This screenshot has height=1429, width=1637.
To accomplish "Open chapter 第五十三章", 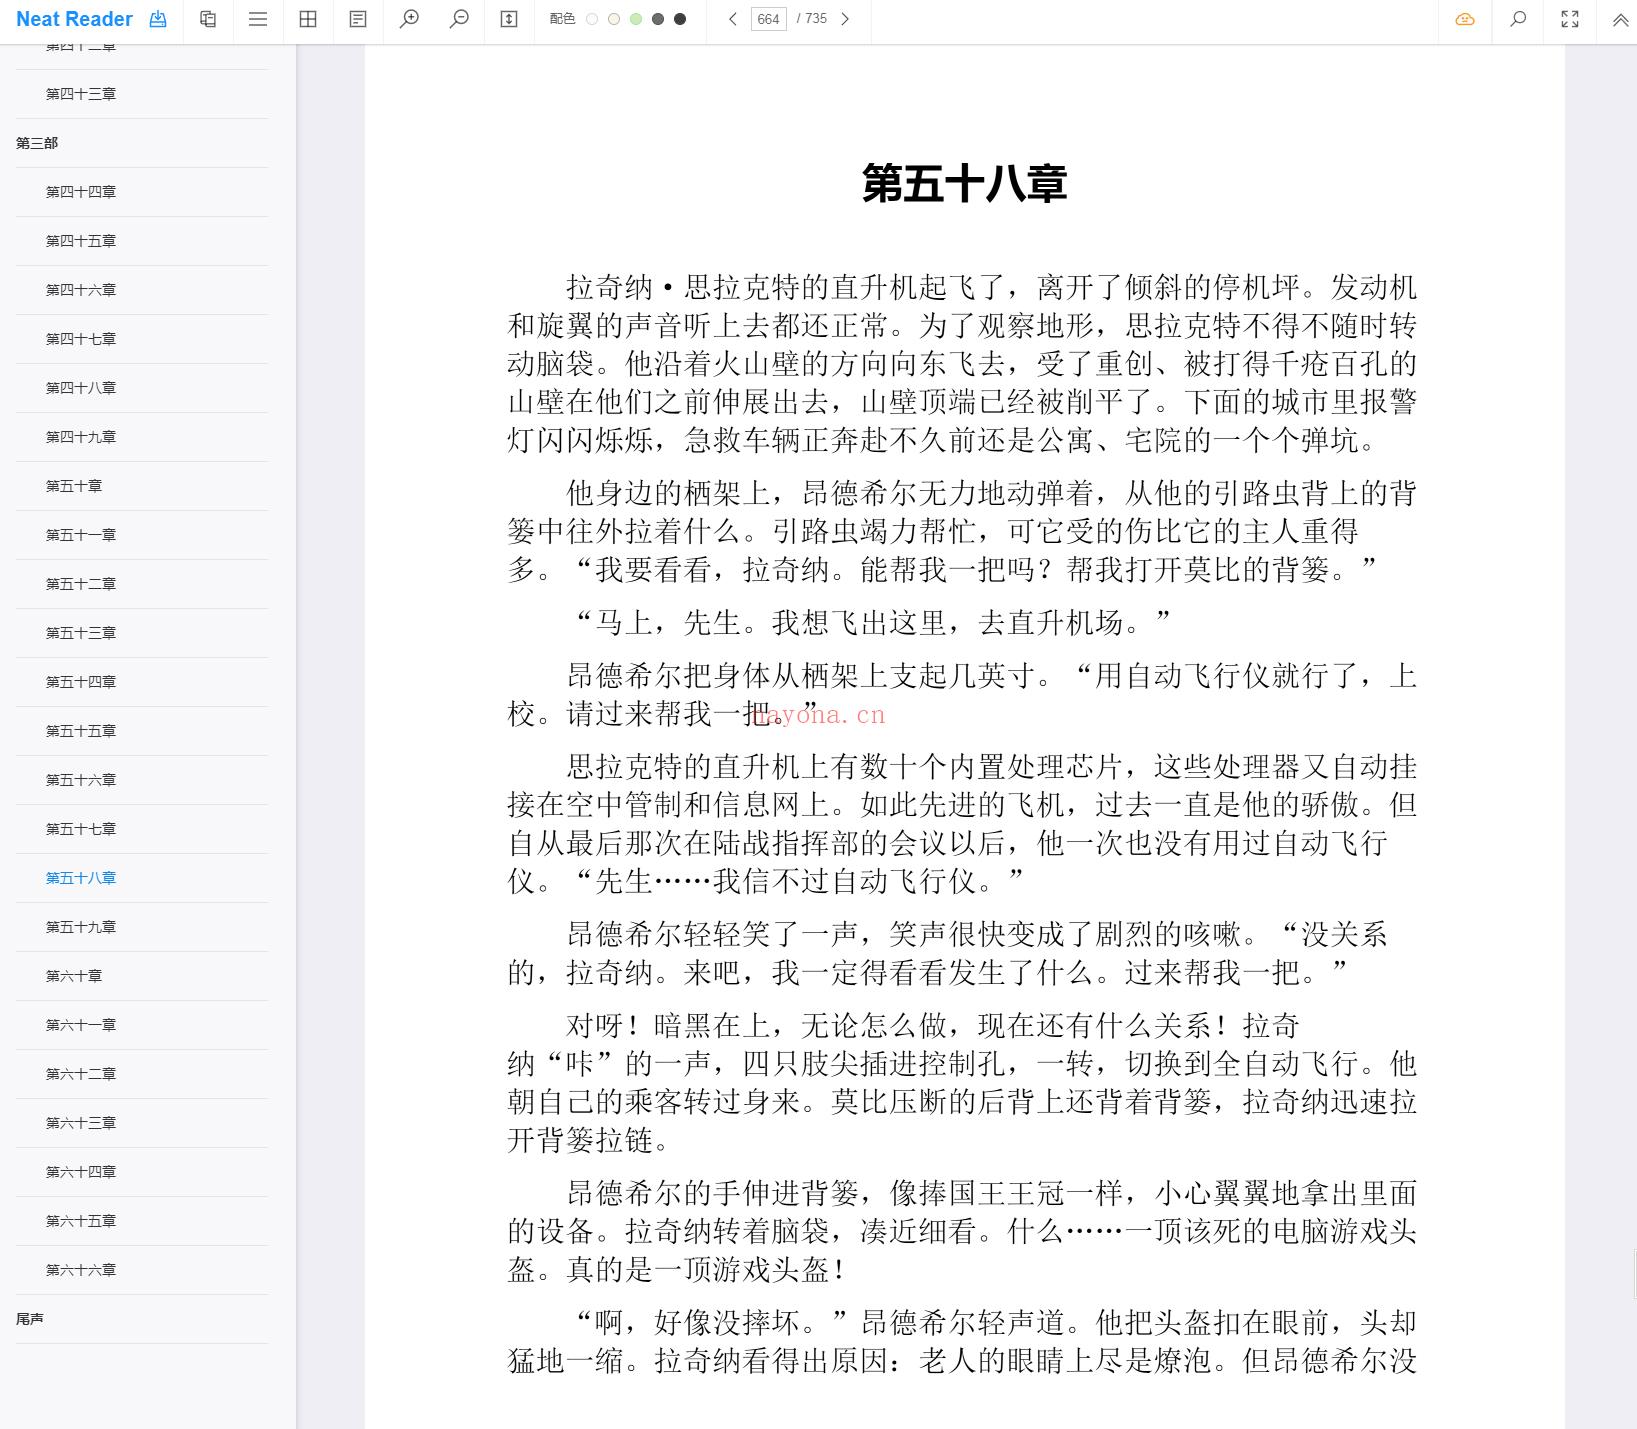I will click(x=81, y=633).
